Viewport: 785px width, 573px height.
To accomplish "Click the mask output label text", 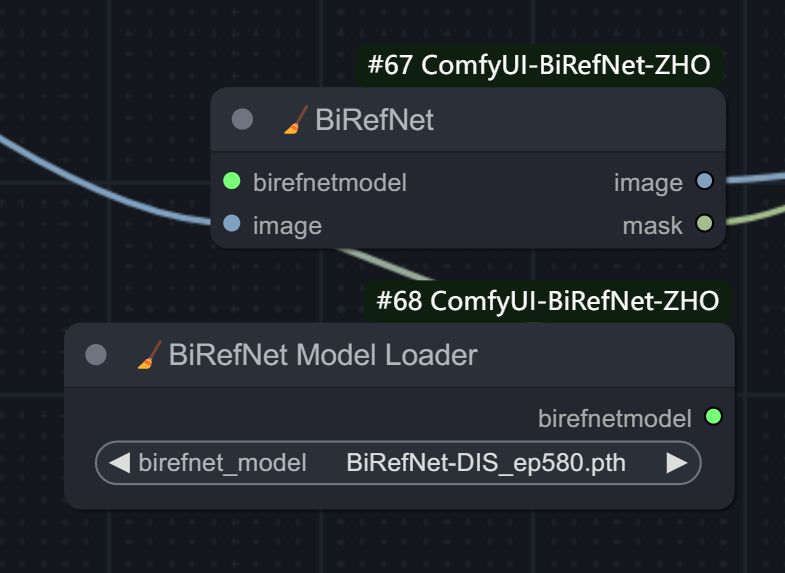I will pos(652,225).
